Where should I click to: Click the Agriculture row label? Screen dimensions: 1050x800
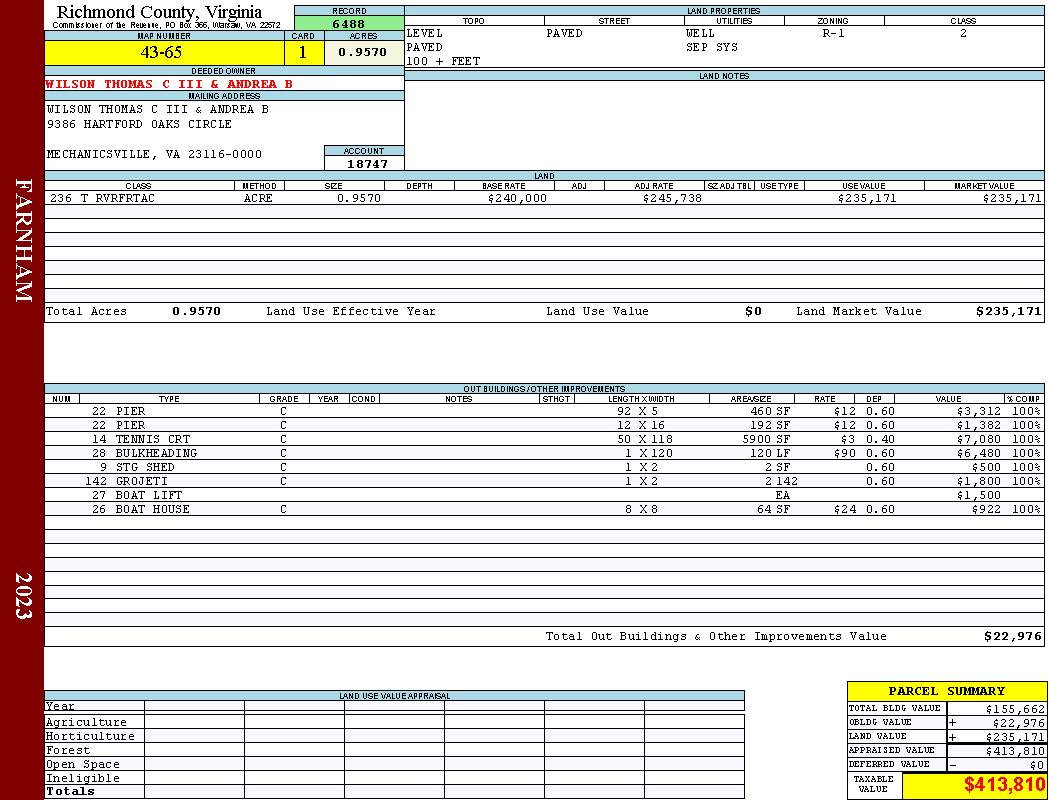pyautogui.click(x=86, y=722)
